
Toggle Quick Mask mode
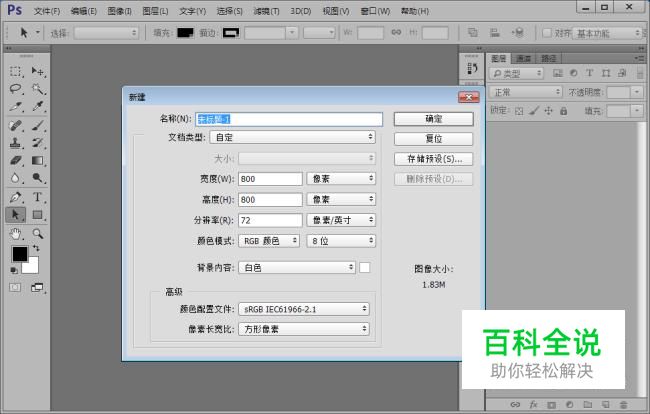click(x=15, y=287)
